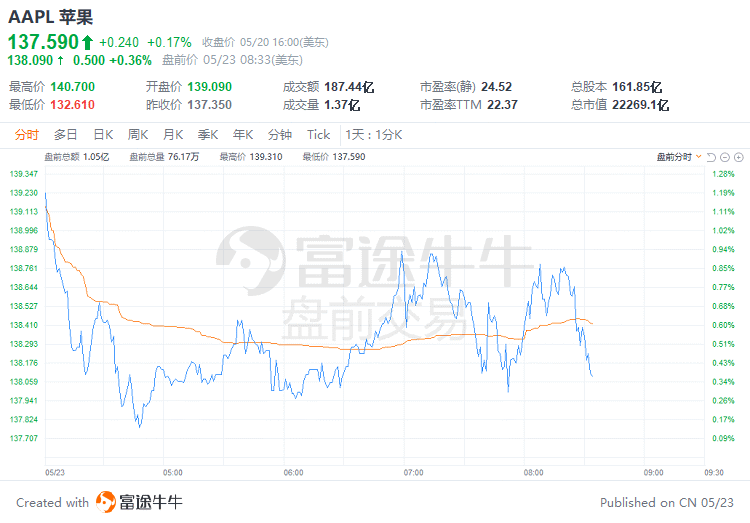Click the AAPL 苹果 stock title

[x=50, y=17]
